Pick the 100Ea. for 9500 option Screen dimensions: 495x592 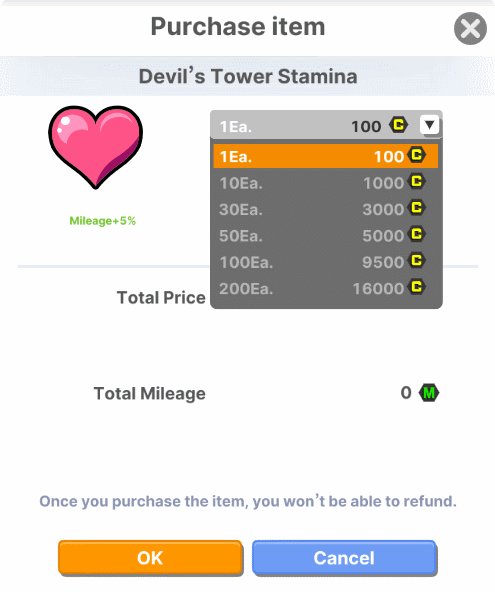(325, 262)
